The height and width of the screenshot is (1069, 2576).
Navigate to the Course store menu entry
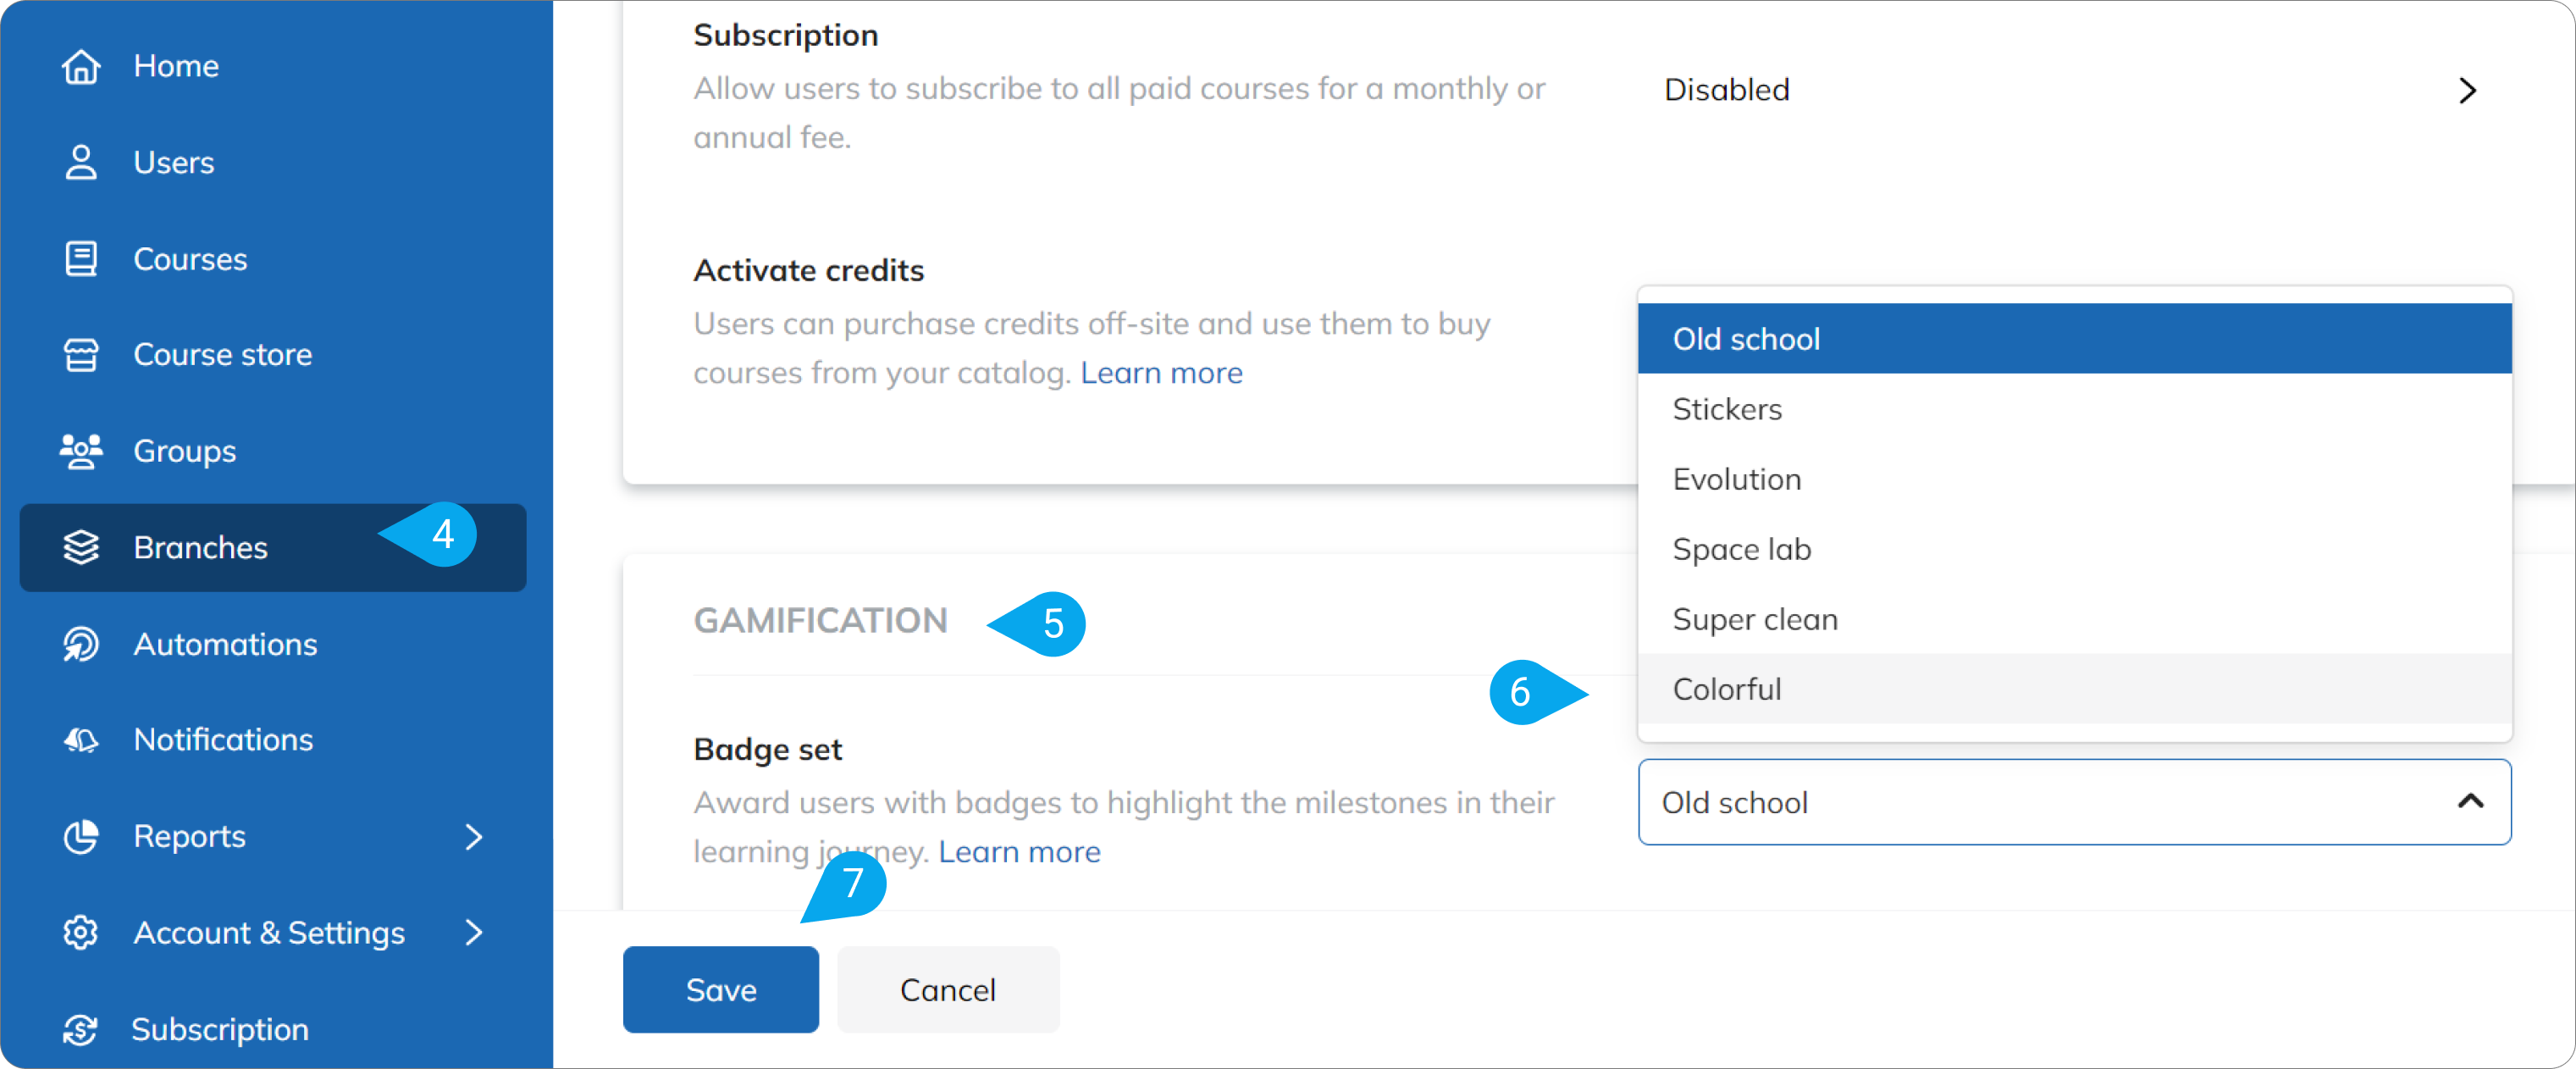pos(222,354)
